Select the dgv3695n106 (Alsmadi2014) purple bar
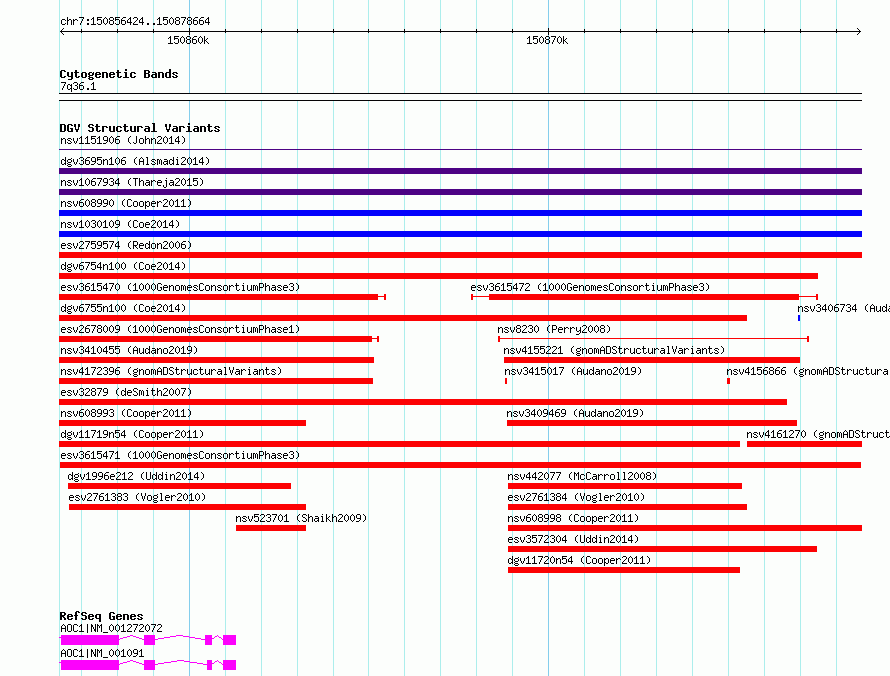Screen dimensions: 890x676 coord(460,171)
